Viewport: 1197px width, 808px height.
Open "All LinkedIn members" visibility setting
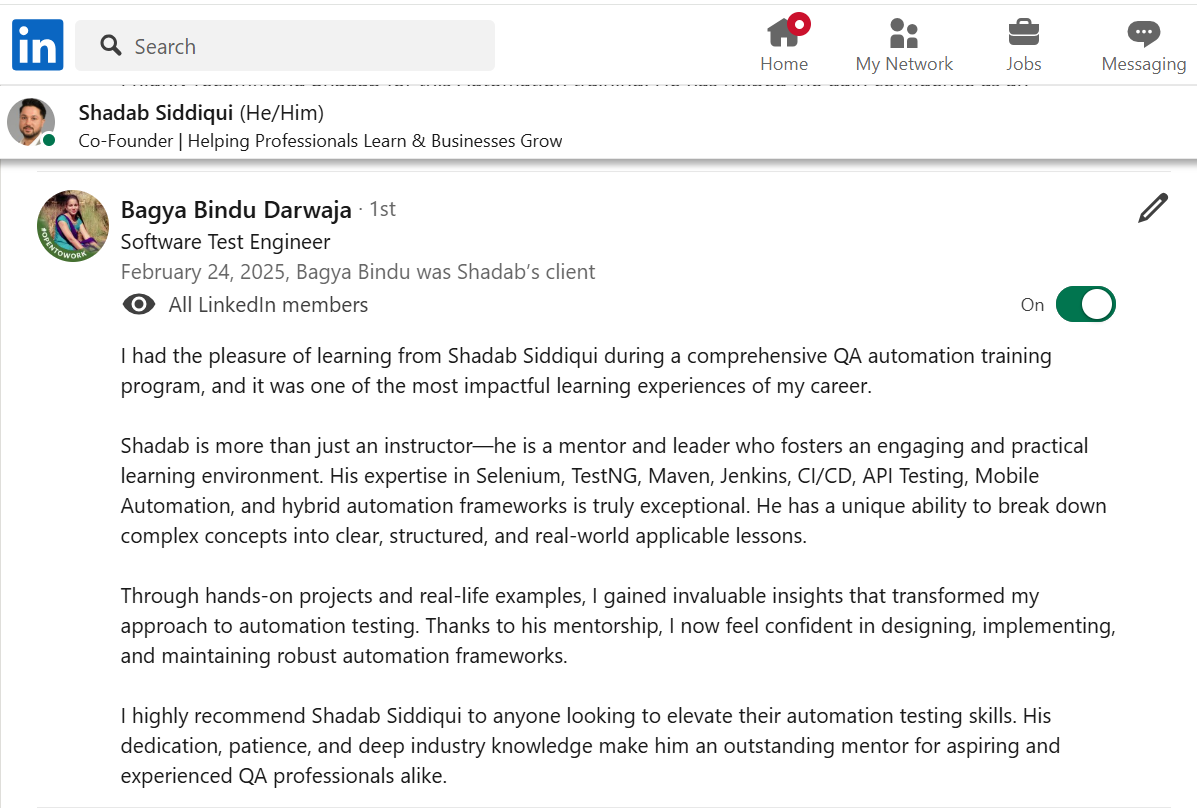click(x=268, y=305)
